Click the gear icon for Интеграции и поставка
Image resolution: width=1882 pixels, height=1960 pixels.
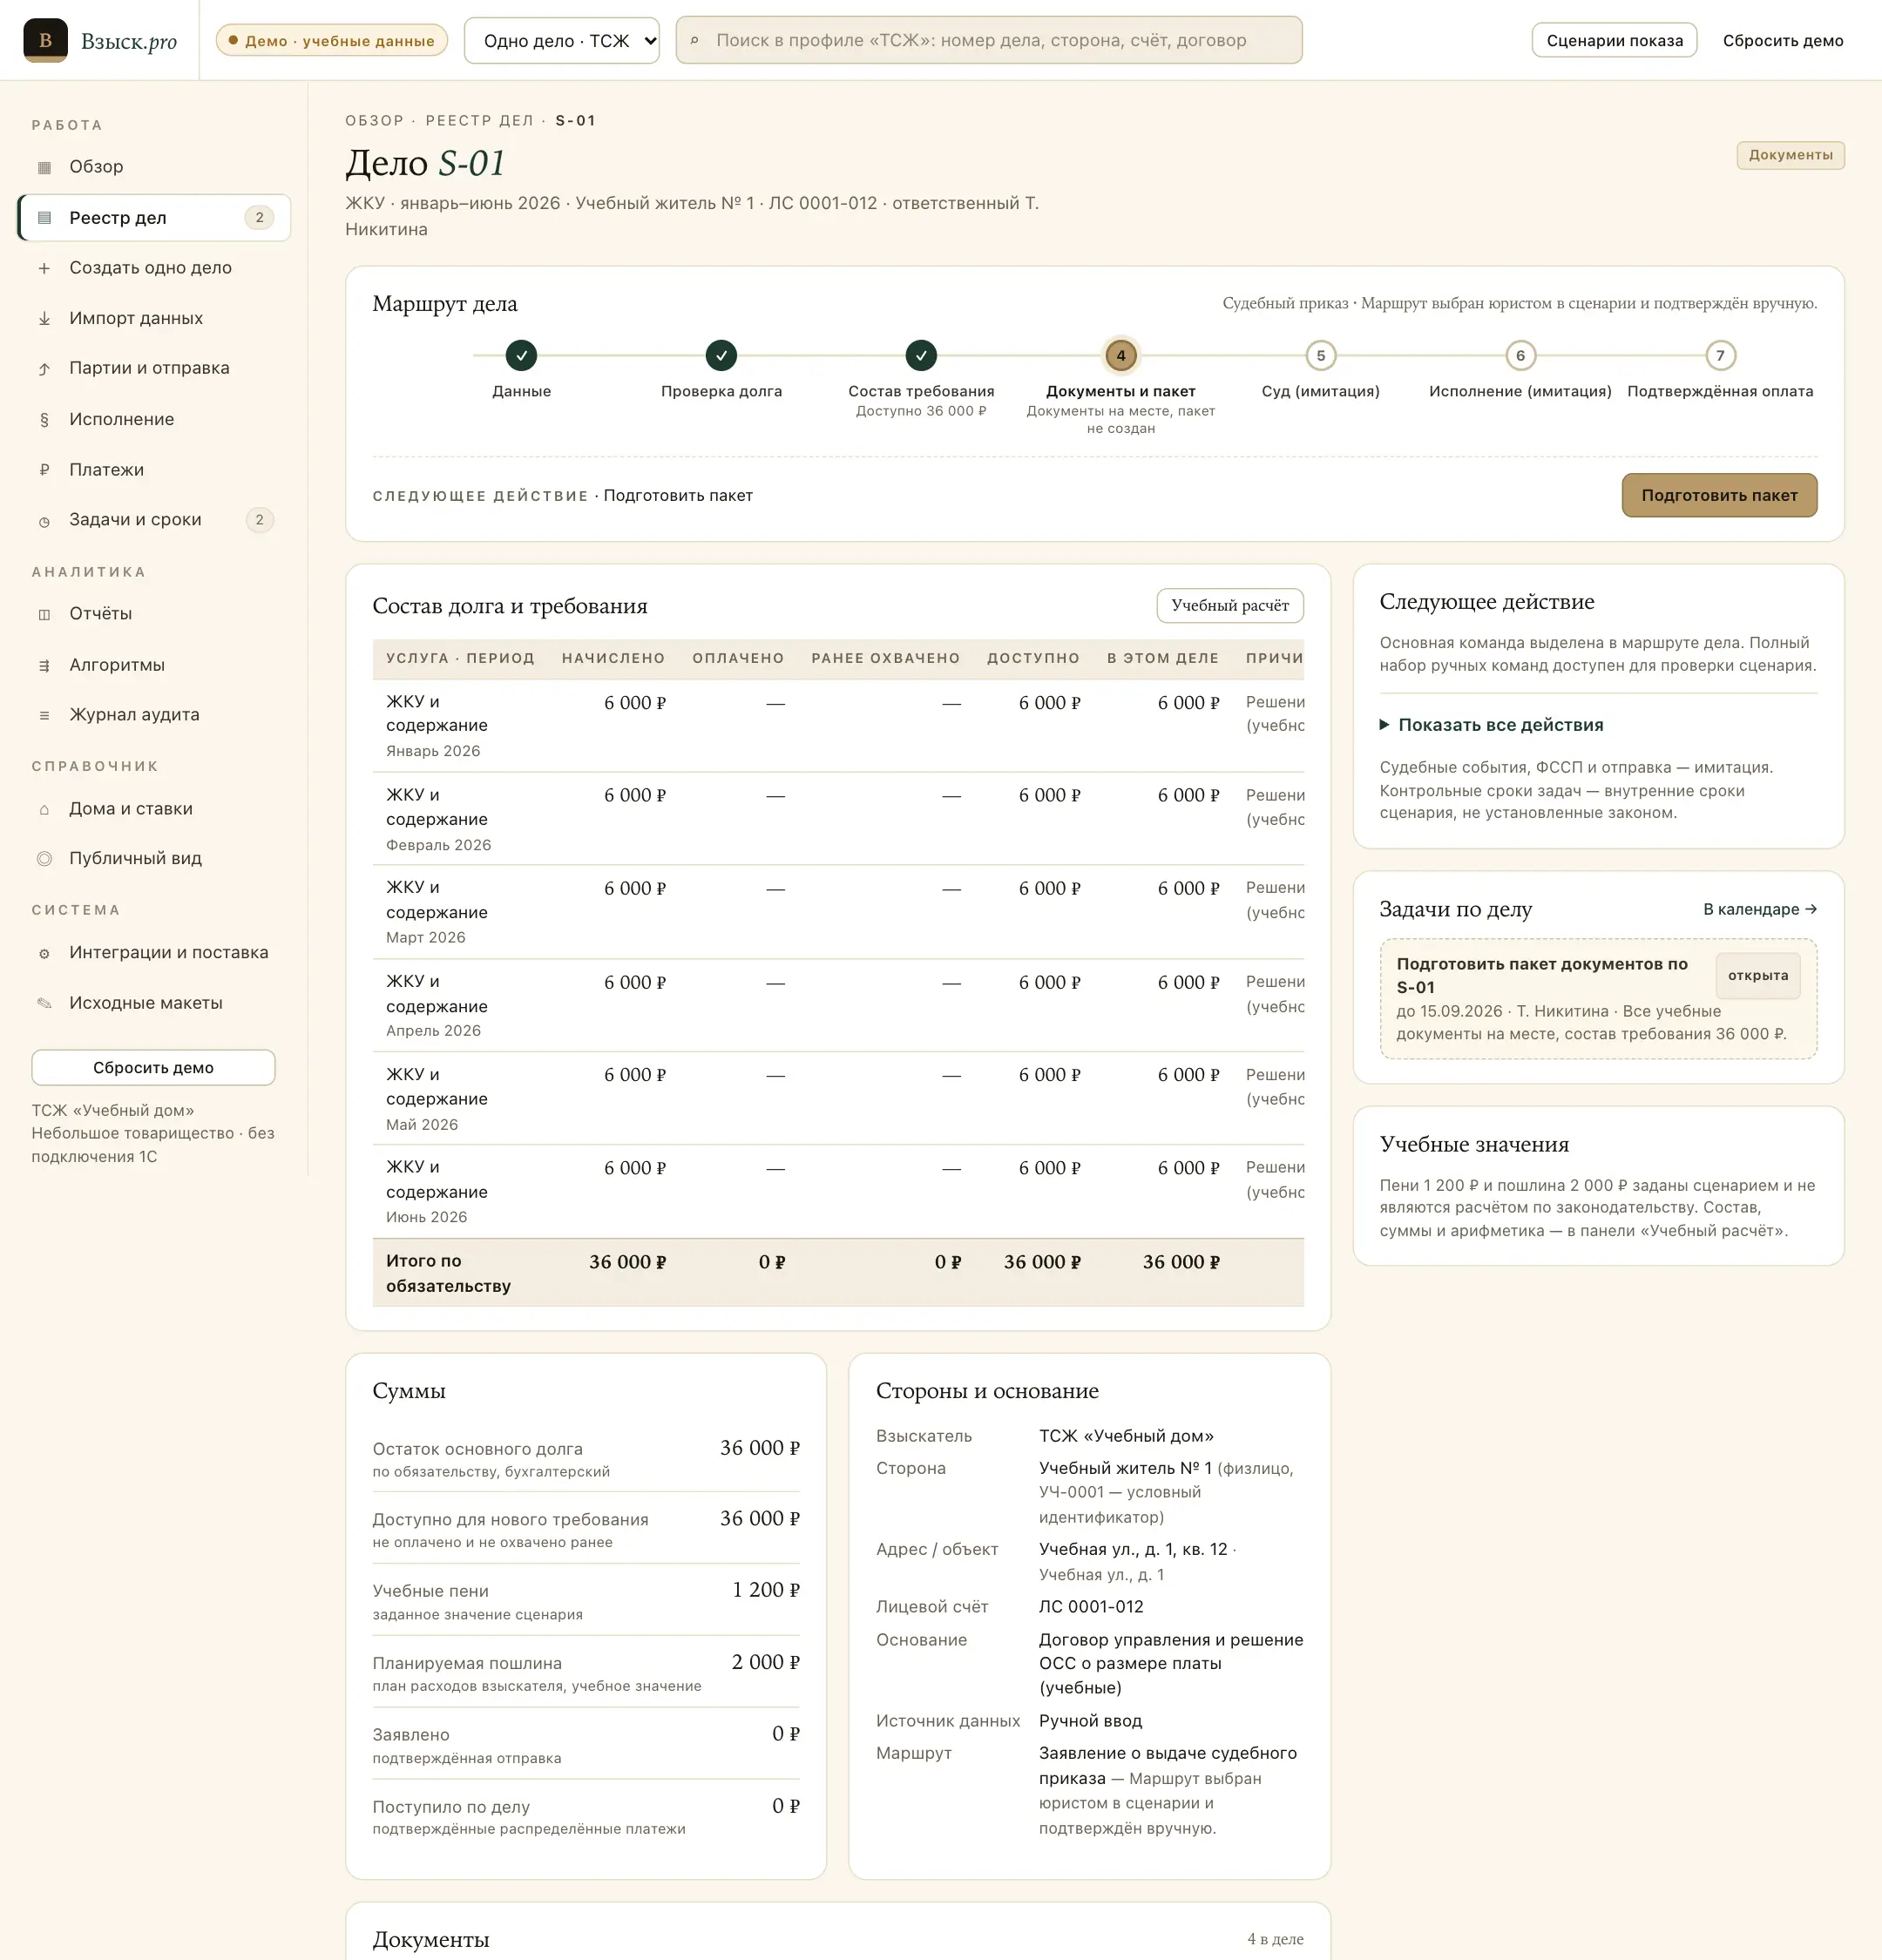44,953
